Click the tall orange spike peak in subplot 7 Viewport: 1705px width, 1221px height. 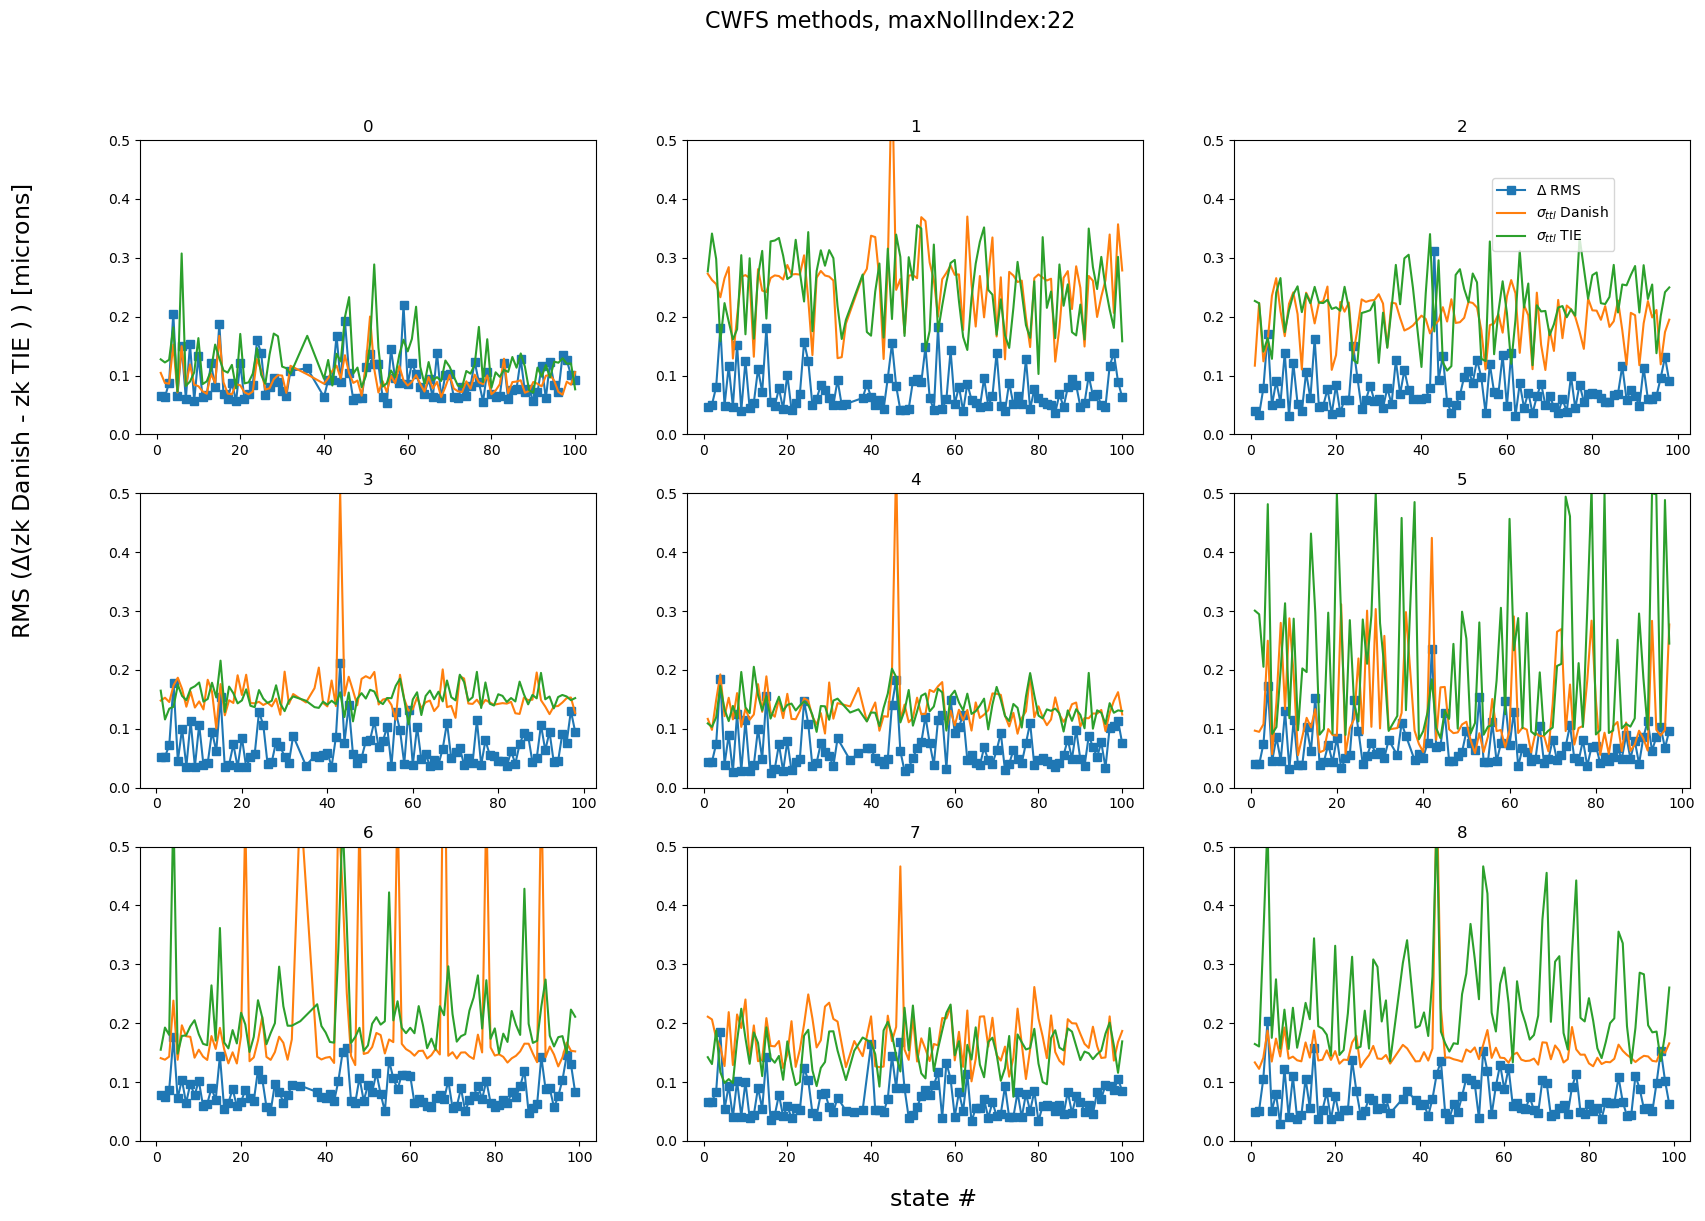click(900, 867)
